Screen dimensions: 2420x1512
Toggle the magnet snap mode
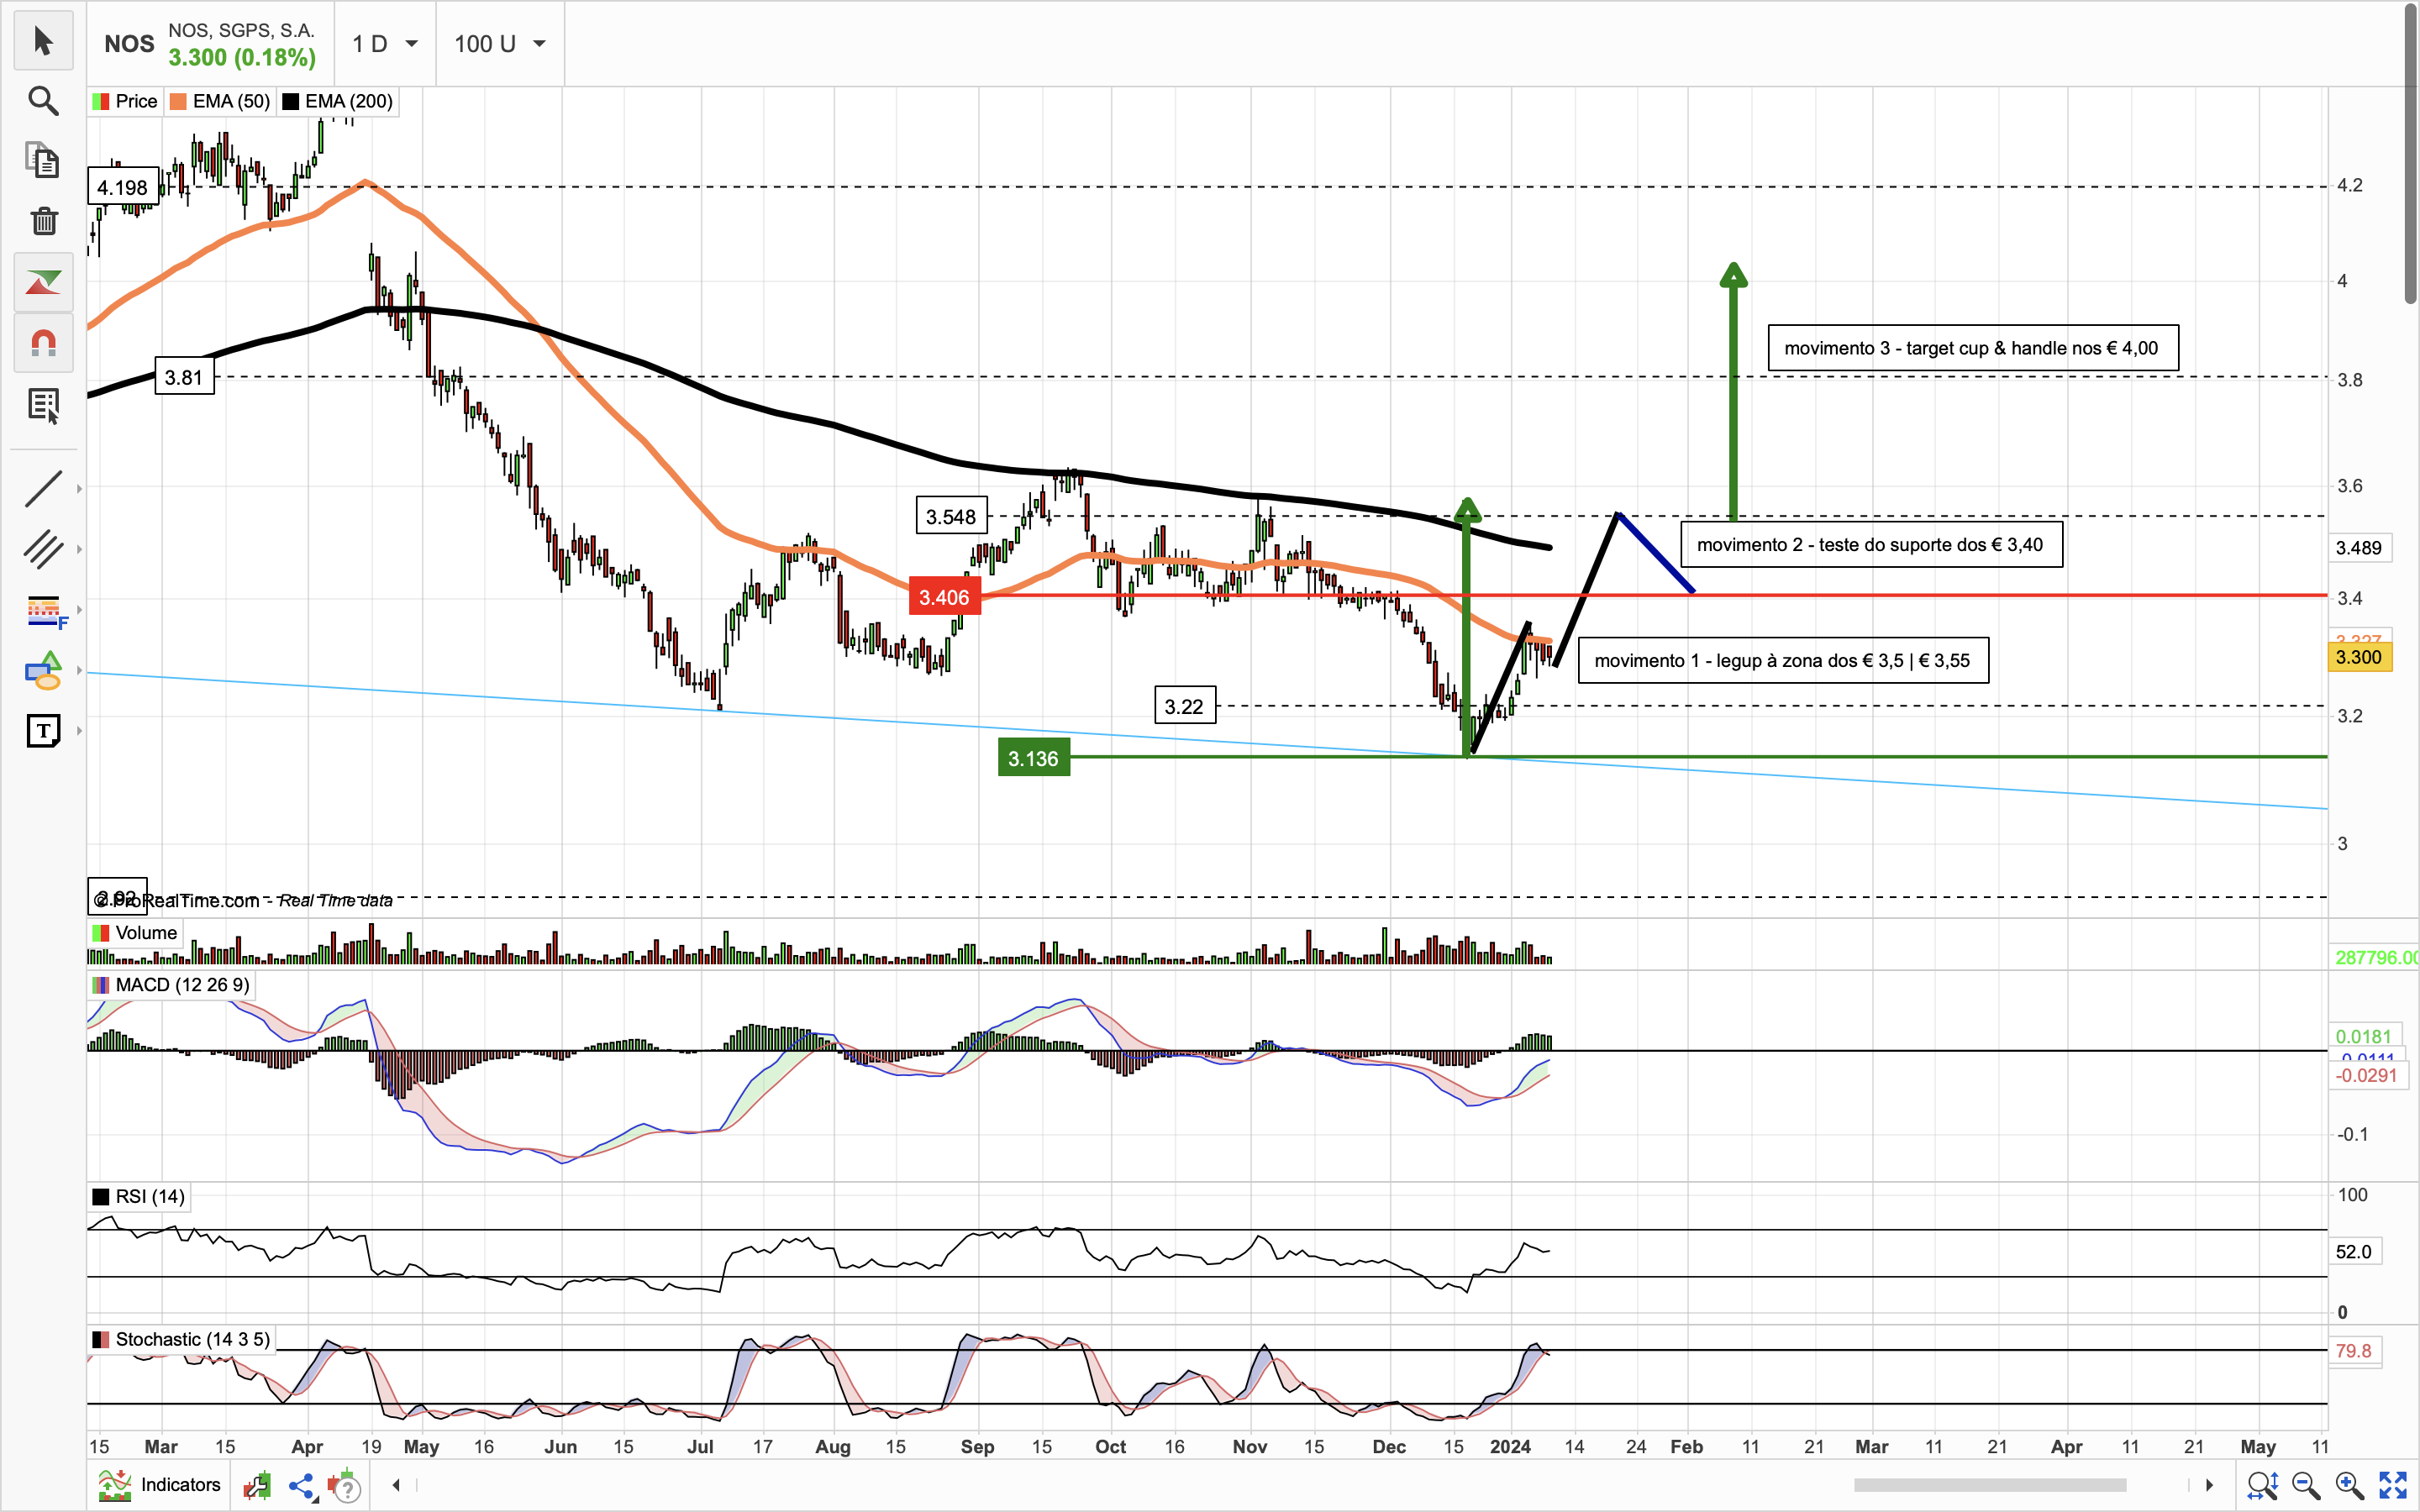[x=43, y=344]
